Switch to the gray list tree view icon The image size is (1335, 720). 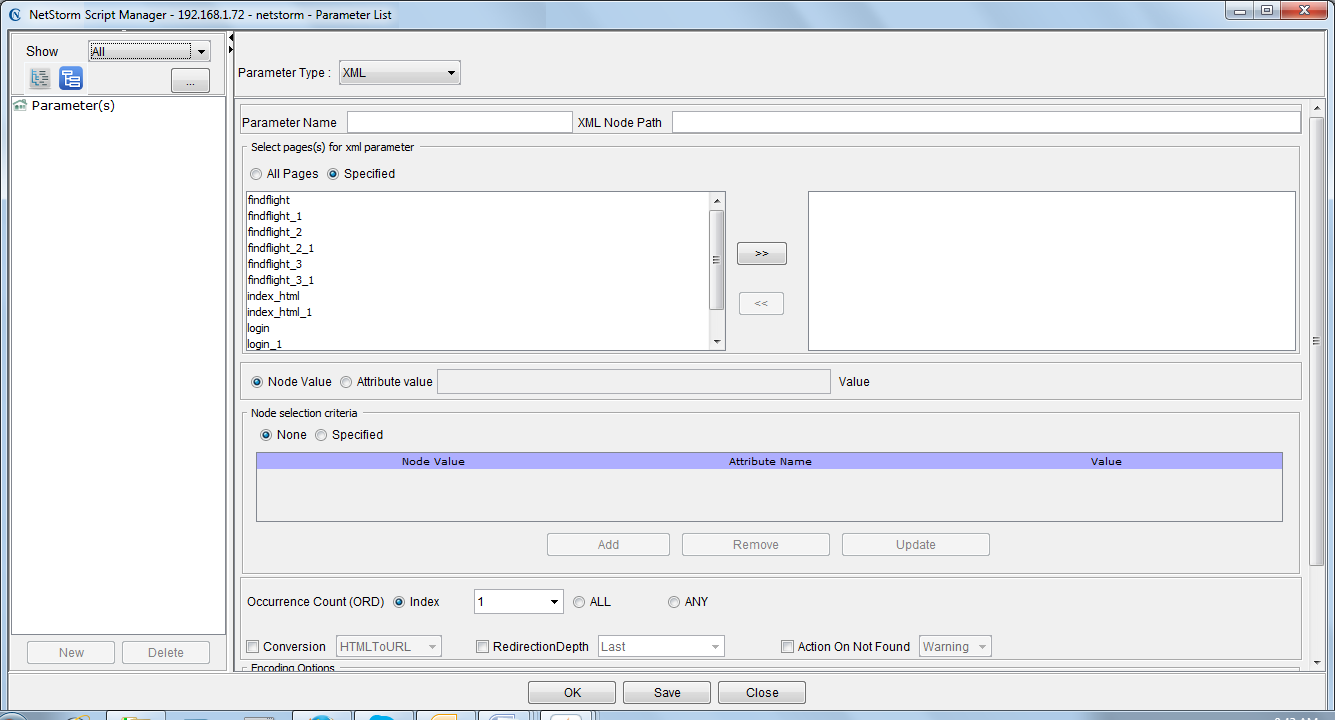pos(40,79)
